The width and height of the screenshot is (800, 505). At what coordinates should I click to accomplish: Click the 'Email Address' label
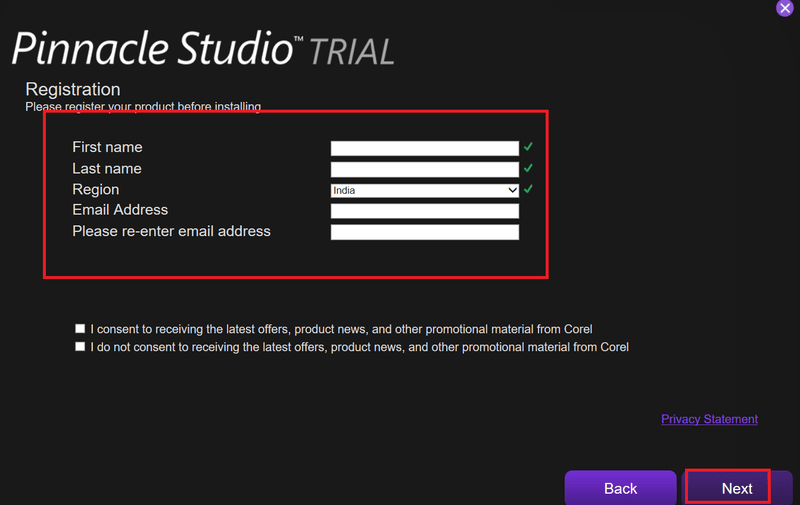tap(120, 210)
